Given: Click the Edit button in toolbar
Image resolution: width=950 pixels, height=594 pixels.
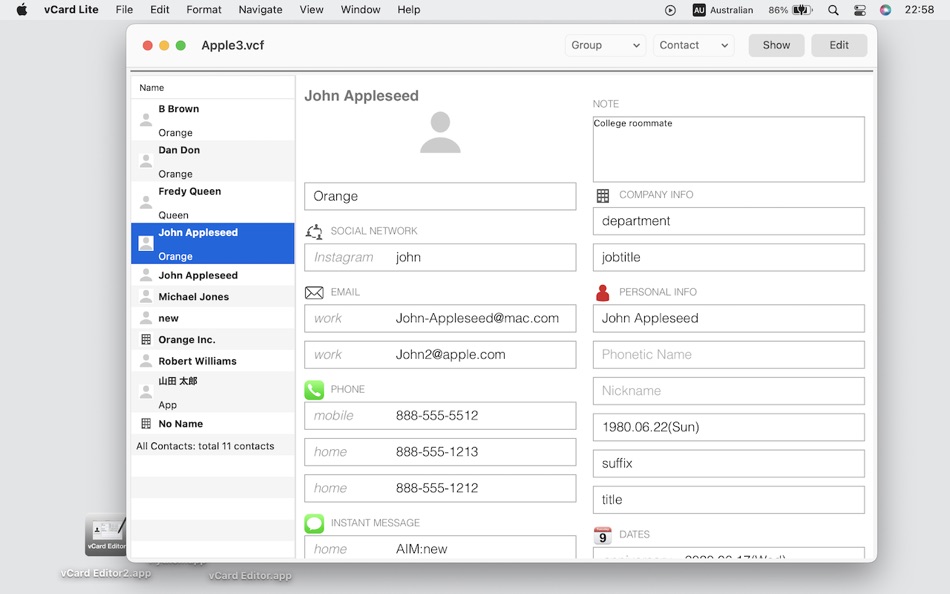Looking at the screenshot, I should tap(839, 45).
